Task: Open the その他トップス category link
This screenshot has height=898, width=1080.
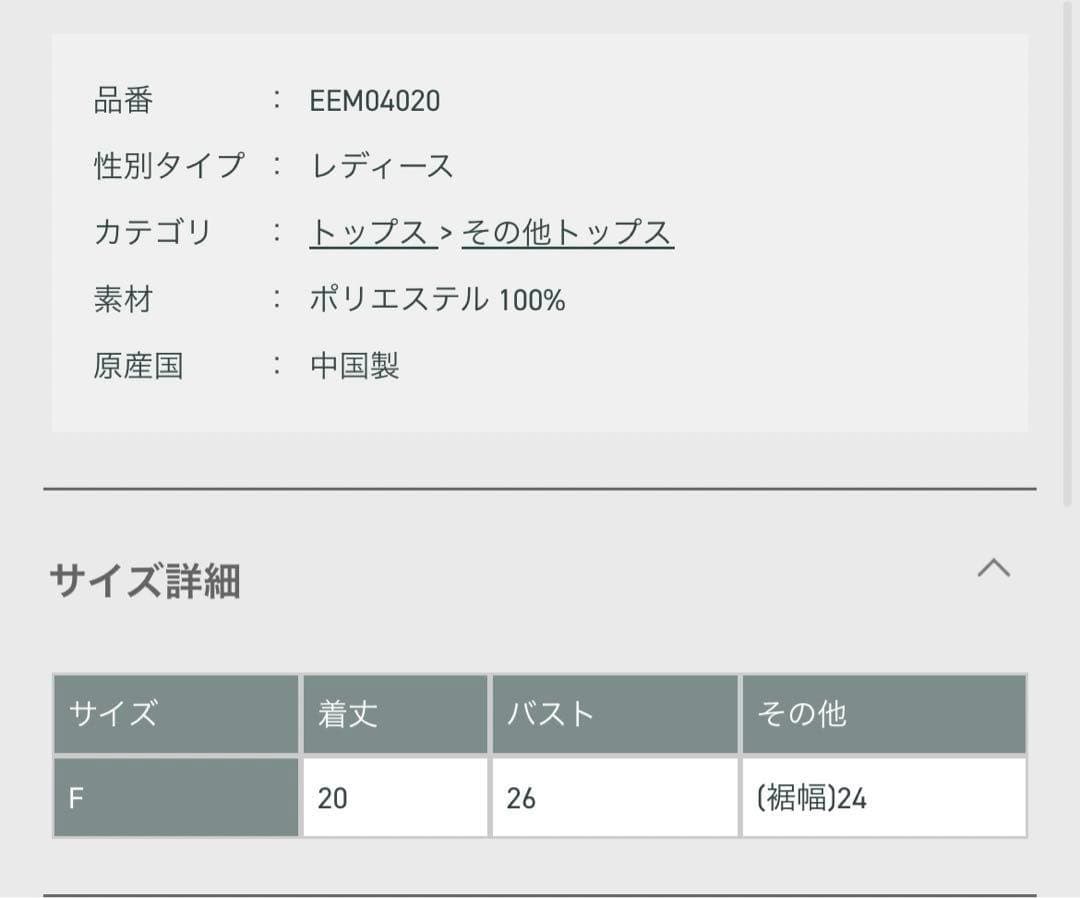Action: click(567, 232)
